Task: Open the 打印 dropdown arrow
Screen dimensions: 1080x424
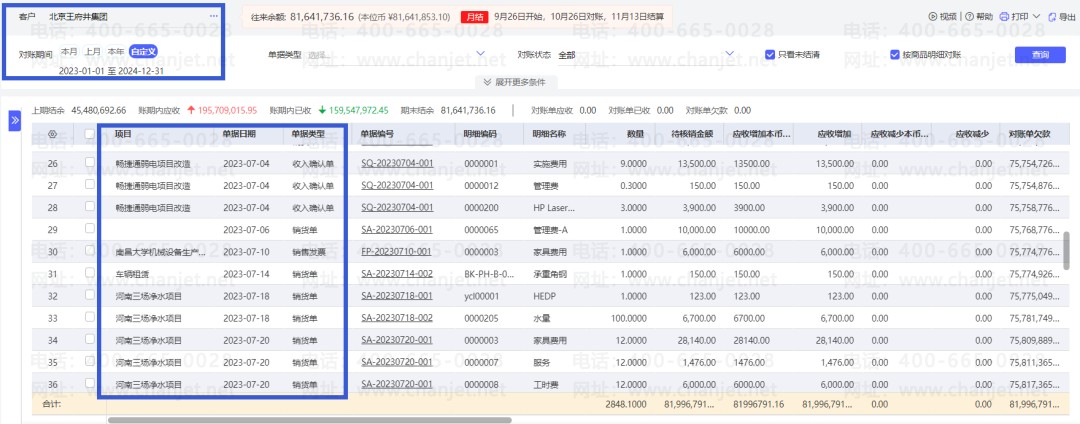Action: pos(1035,17)
